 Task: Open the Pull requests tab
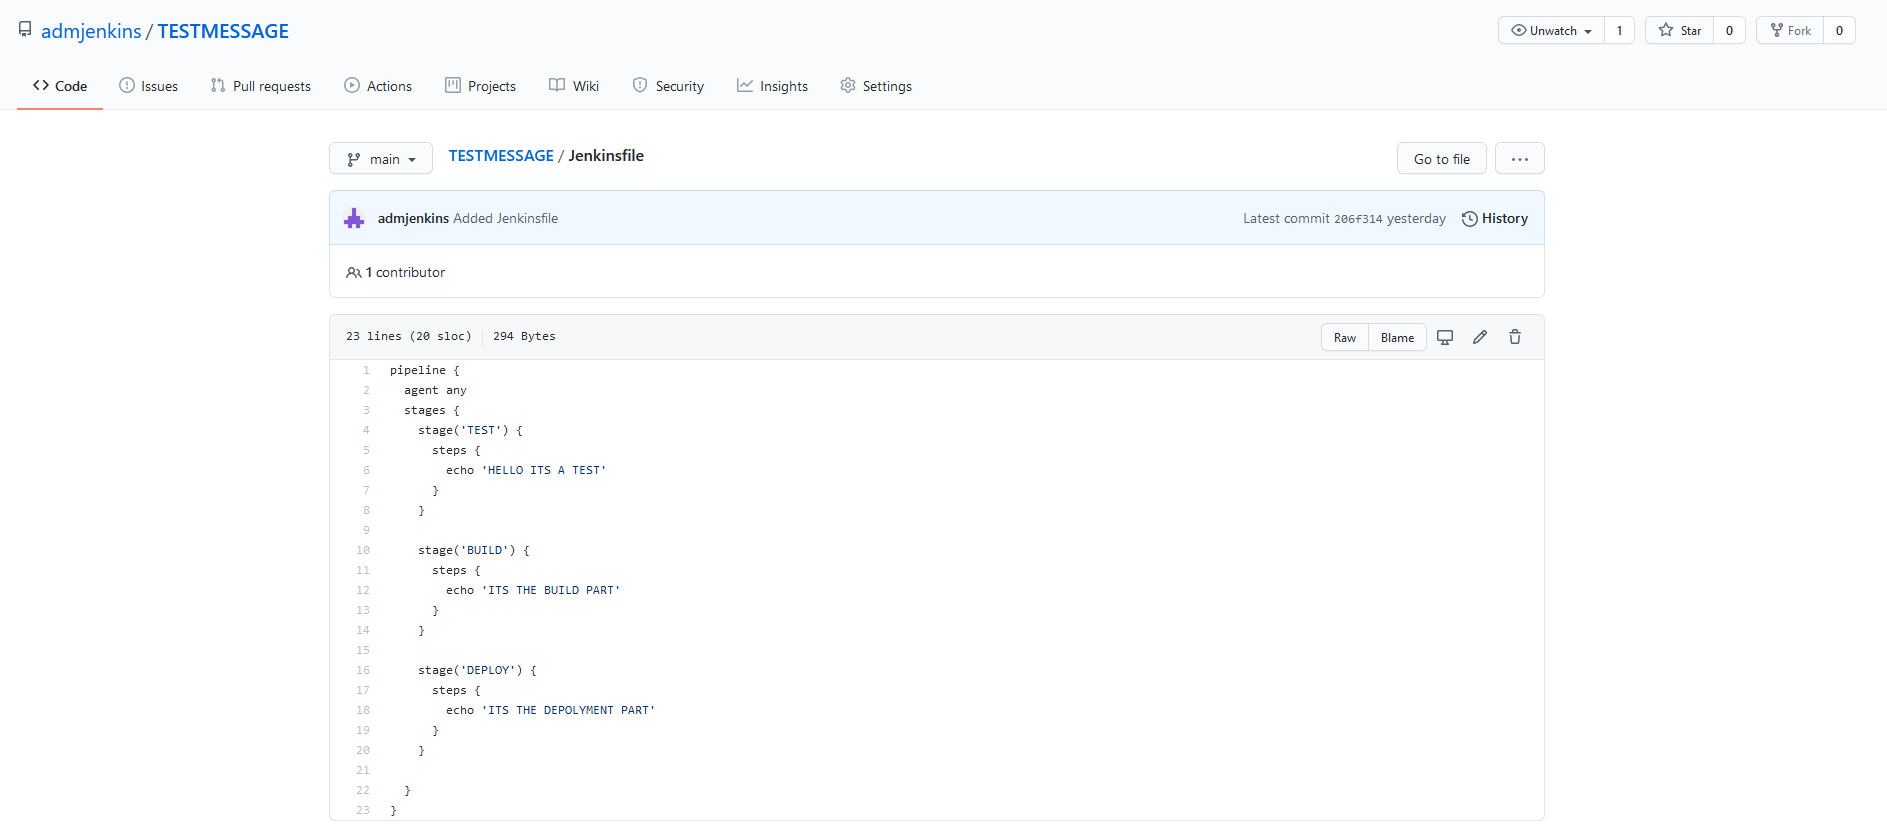[x=261, y=86]
